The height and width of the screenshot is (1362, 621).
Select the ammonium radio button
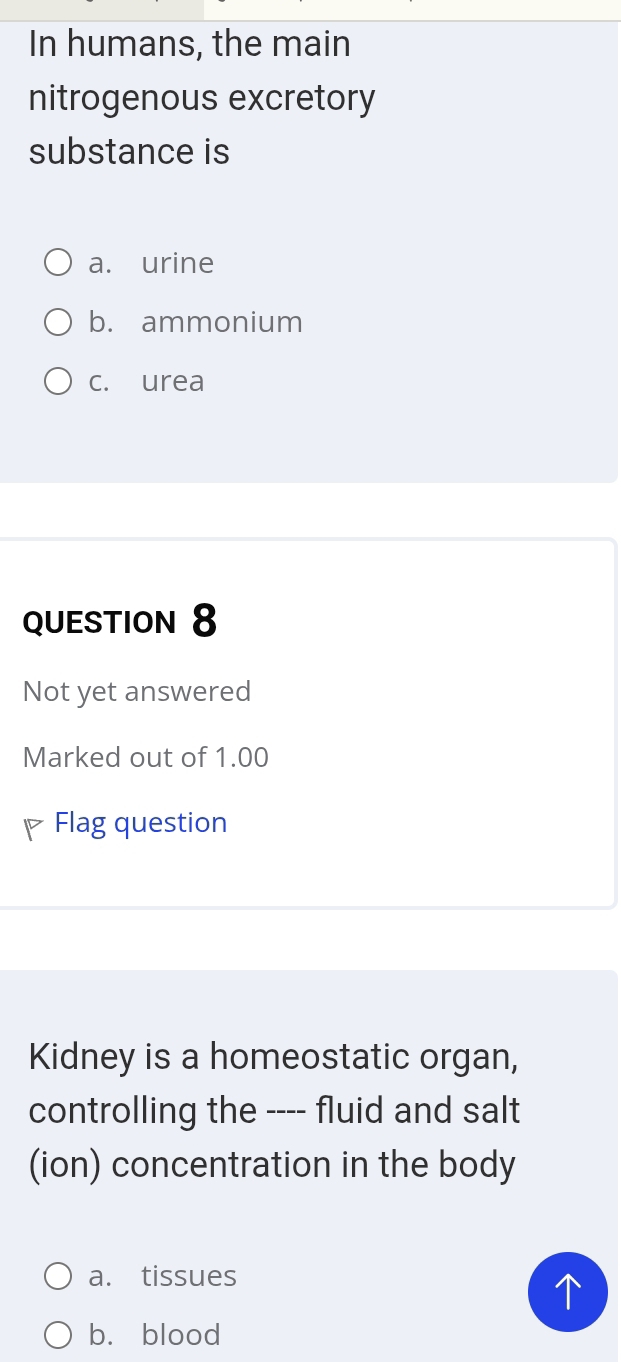pyautogui.click(x=58, y=322)
